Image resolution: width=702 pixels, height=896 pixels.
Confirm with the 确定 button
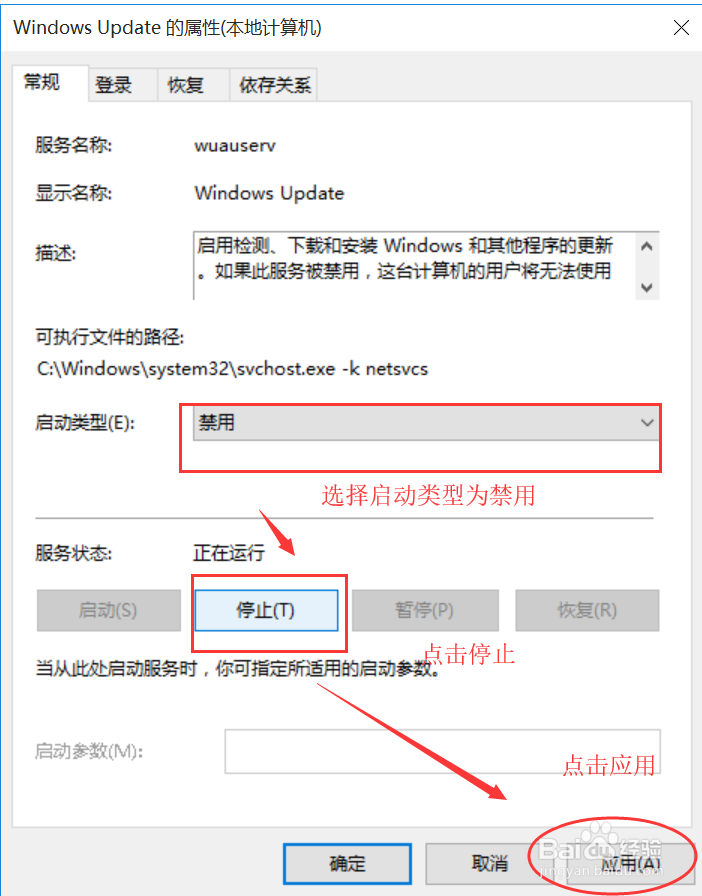coord(348,863)
